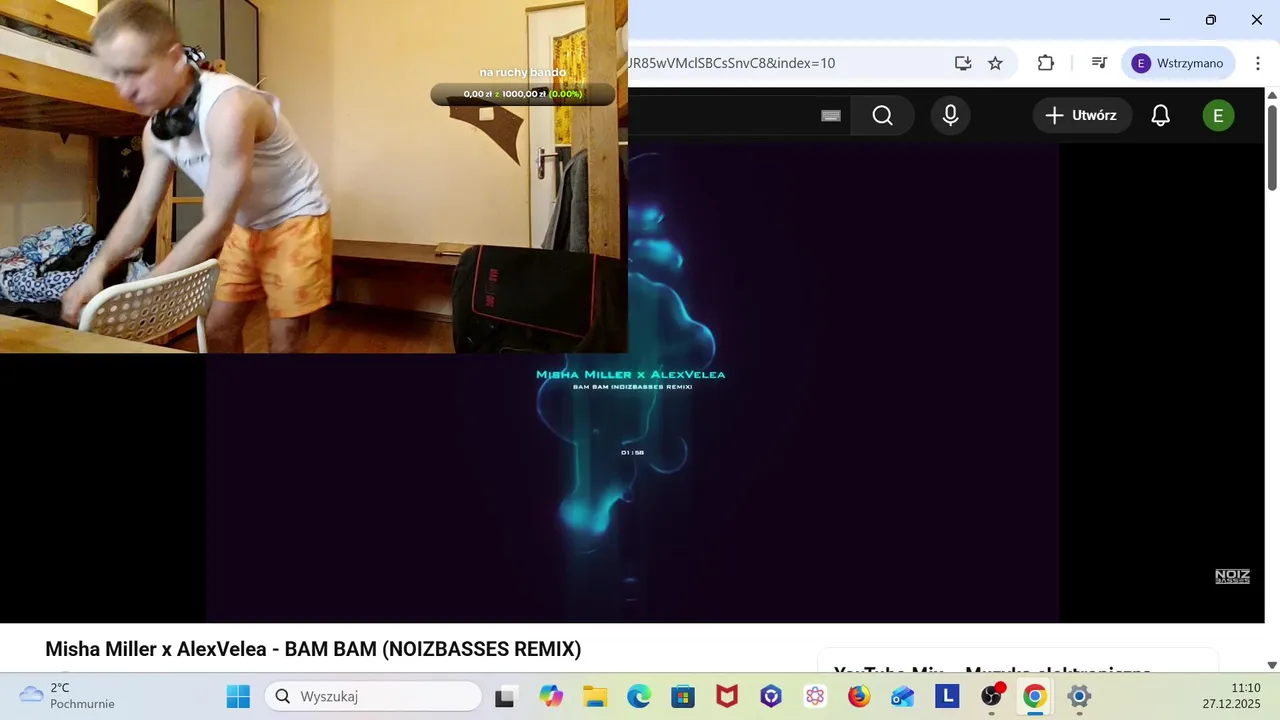Open the Chrome extensions puzzle icon

(1046, 63)
